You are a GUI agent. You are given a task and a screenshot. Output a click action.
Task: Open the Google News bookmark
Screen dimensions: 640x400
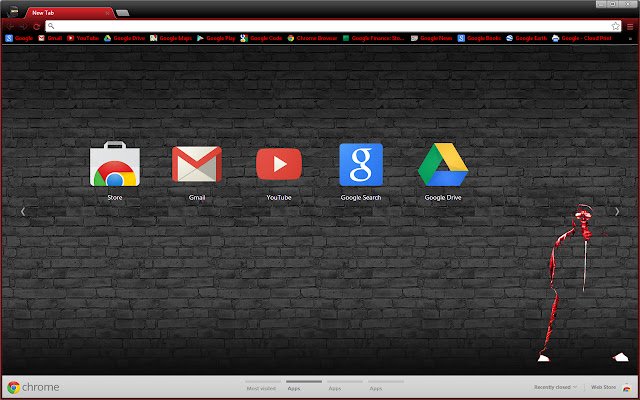(431, 38)
